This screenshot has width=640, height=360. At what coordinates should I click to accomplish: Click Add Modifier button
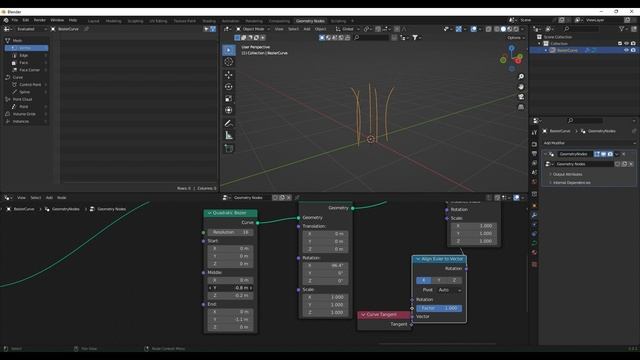588,143
